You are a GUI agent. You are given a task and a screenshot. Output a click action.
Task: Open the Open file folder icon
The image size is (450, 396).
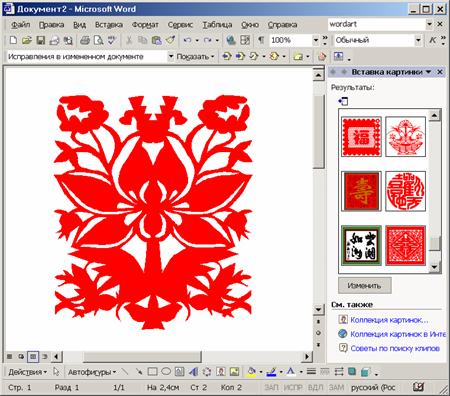click(x=27, y=40)
